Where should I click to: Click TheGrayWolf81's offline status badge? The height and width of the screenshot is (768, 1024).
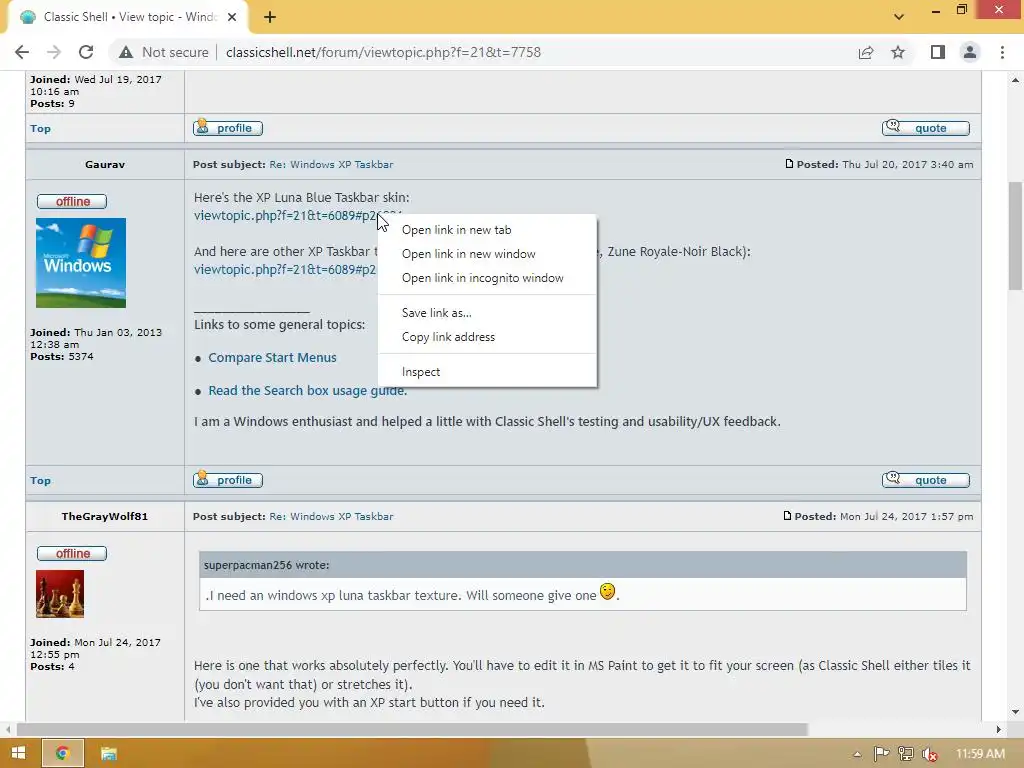coord(72,553)
